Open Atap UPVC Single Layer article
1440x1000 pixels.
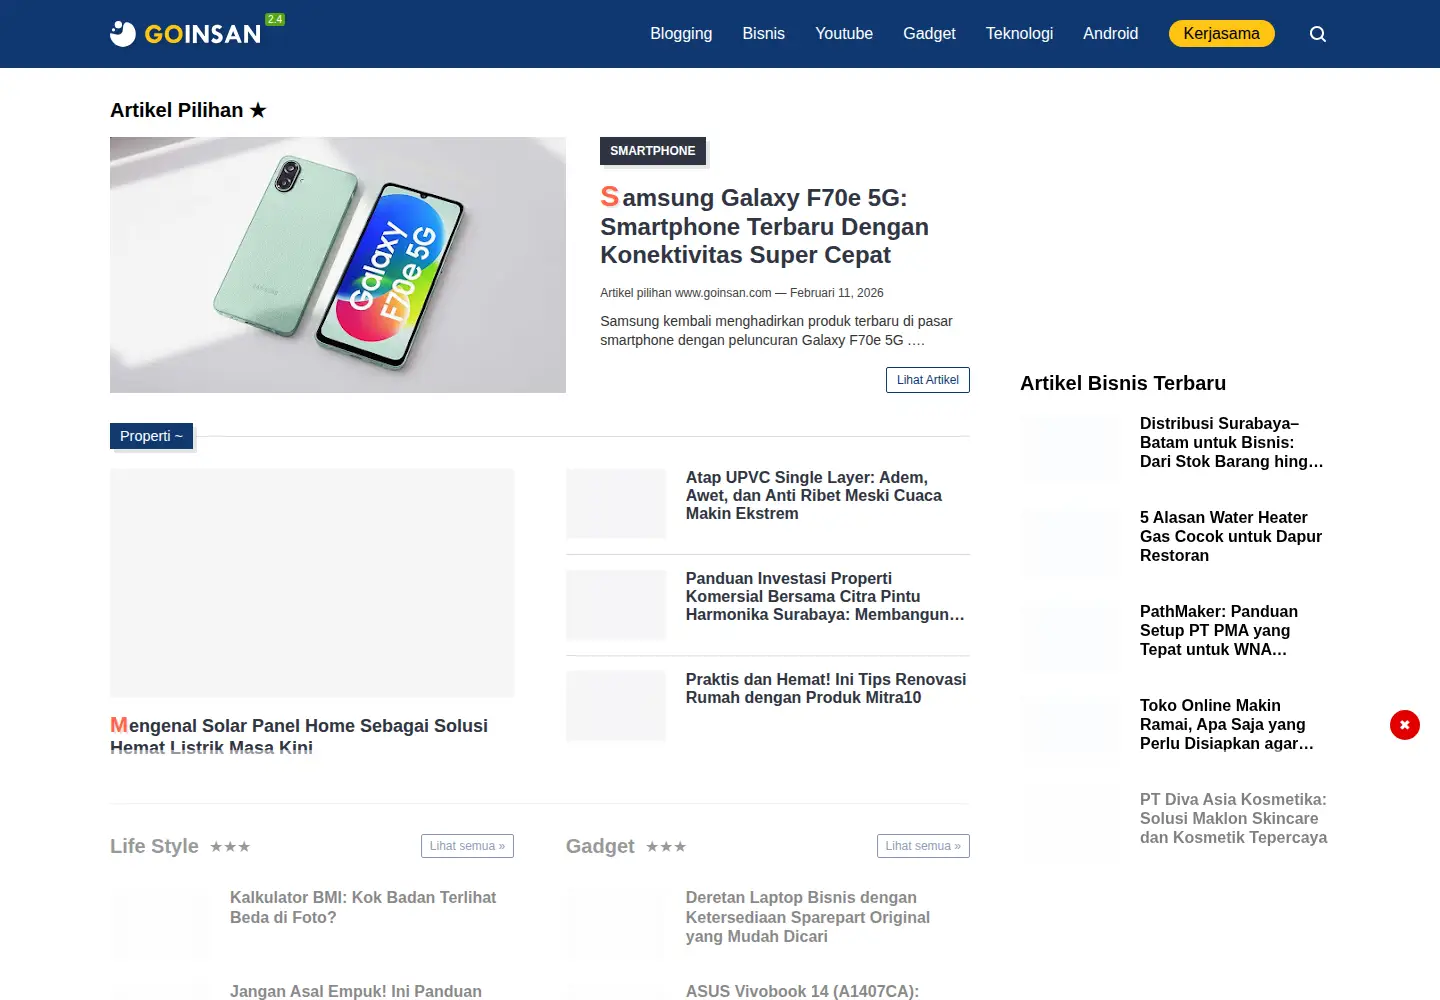[x=814, y=495]
